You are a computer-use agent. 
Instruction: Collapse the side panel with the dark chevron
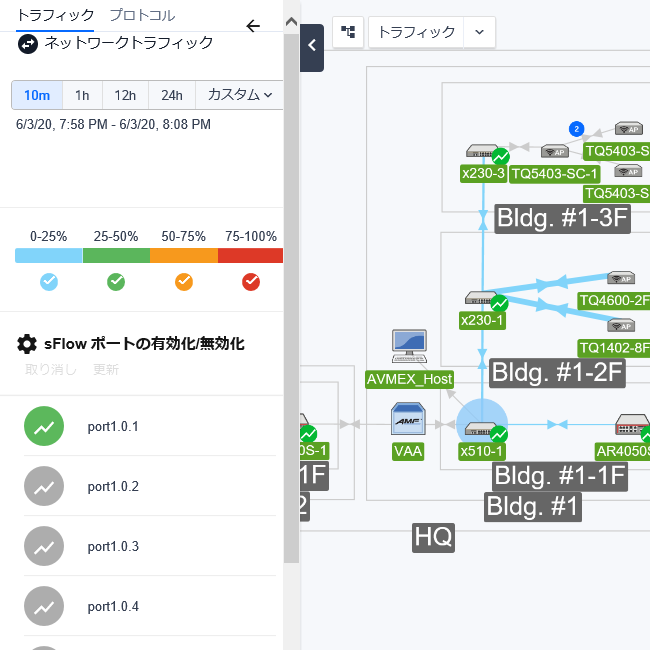(312, 48)
